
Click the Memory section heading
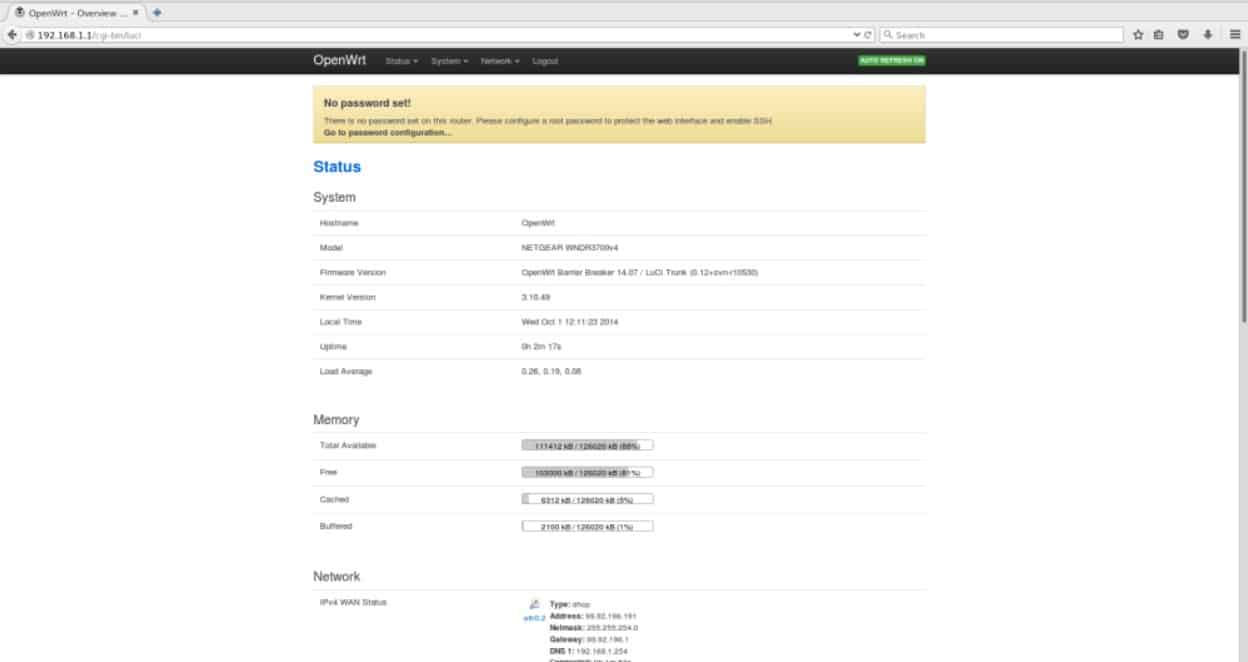pyautogui.click(x=336, y=420)
